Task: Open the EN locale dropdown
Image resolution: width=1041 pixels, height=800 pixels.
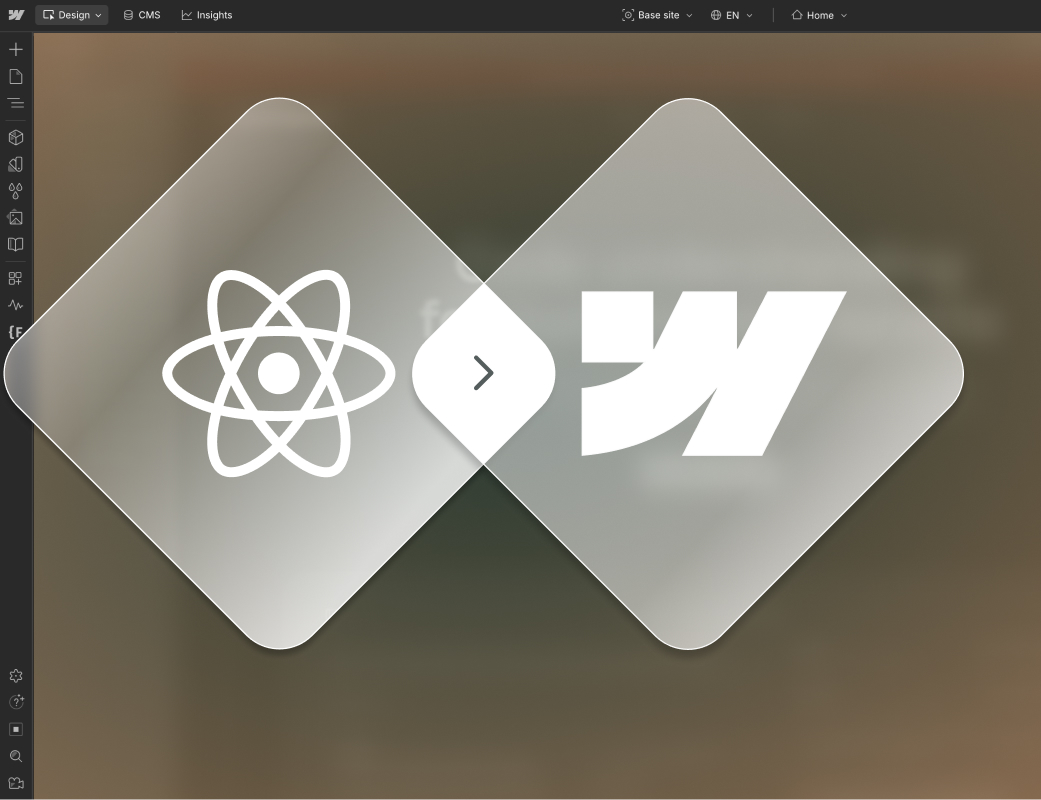Action: click(732, 15)
